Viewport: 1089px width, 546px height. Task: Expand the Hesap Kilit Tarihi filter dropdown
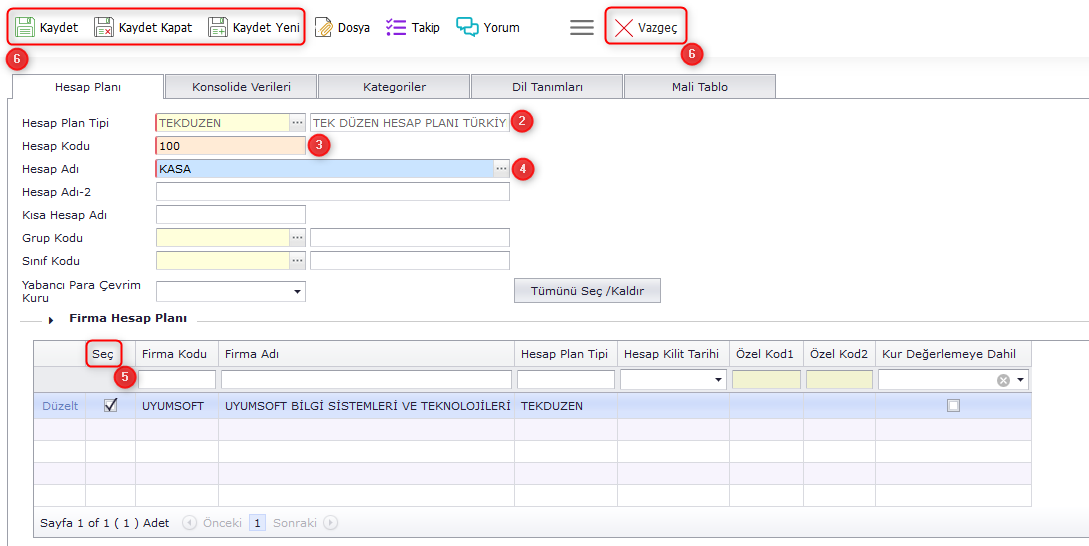pos(719,381)
